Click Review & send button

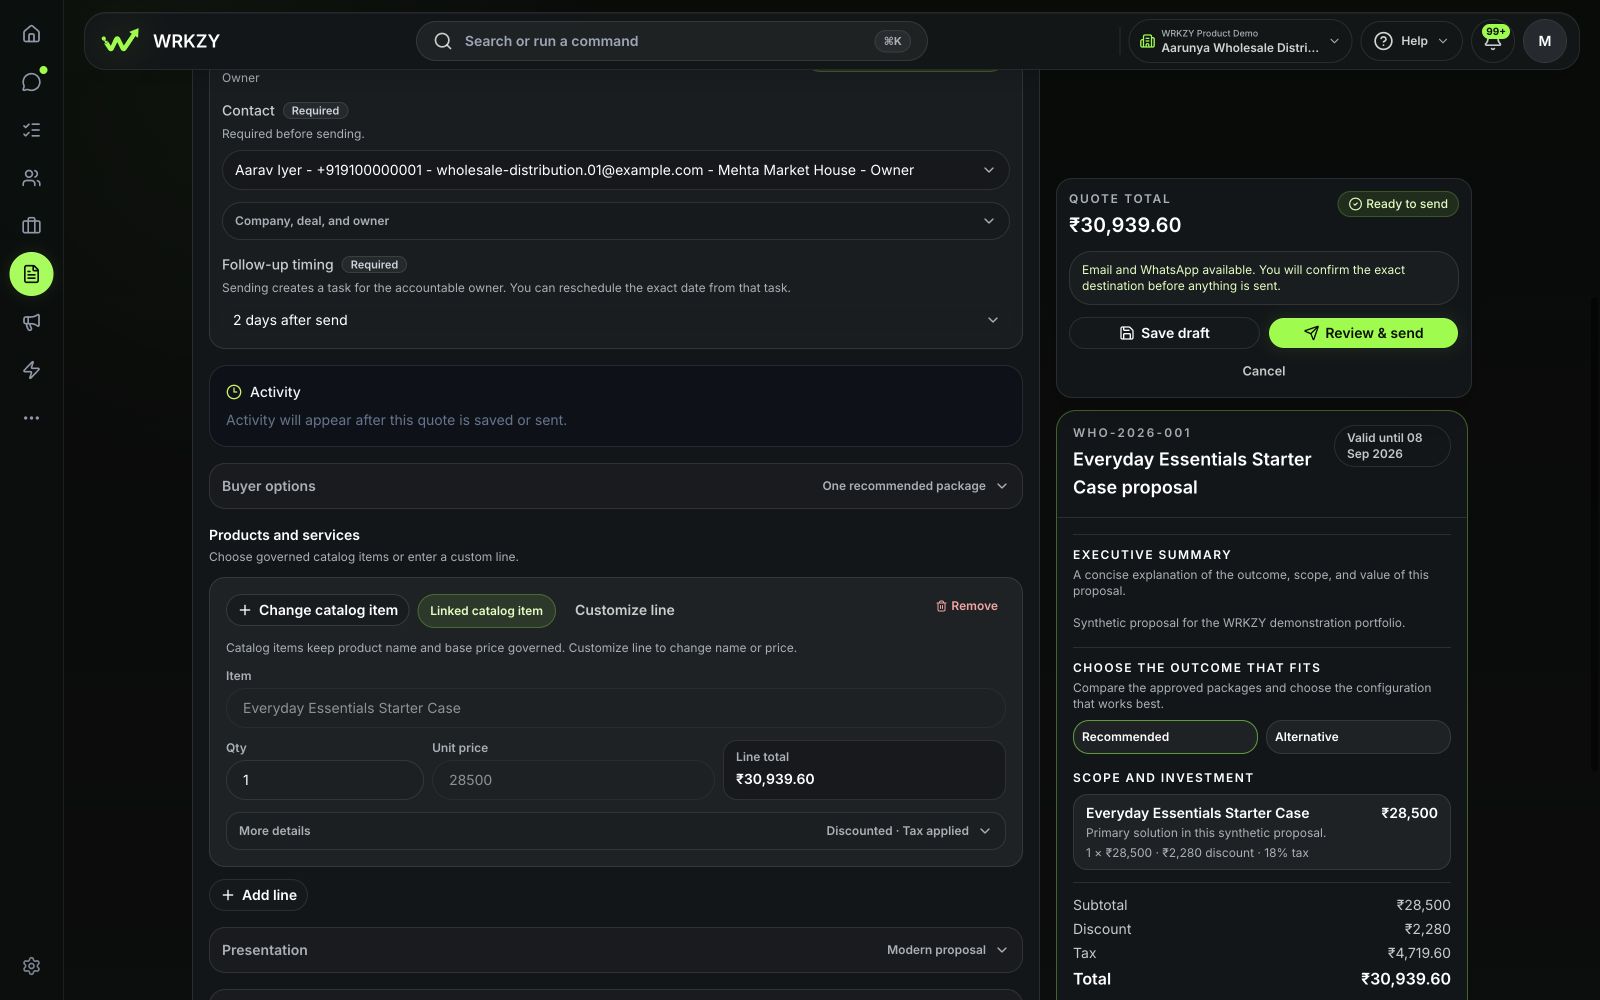point(1363,333)
